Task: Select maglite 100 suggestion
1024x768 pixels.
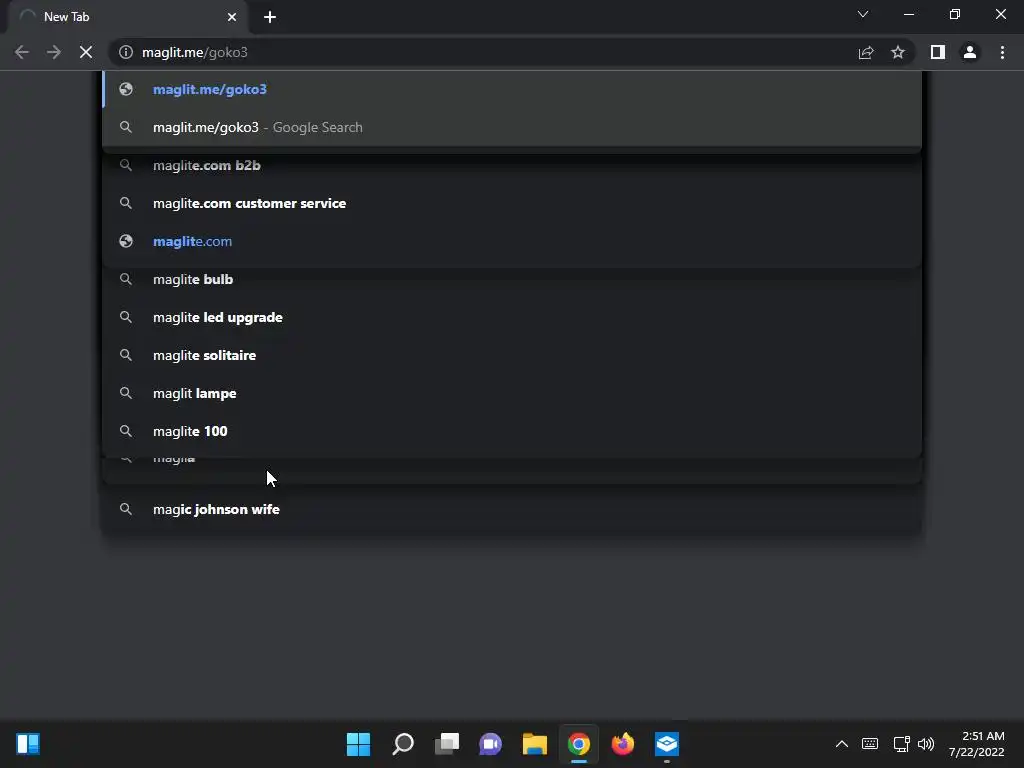Action: point(512,431)
